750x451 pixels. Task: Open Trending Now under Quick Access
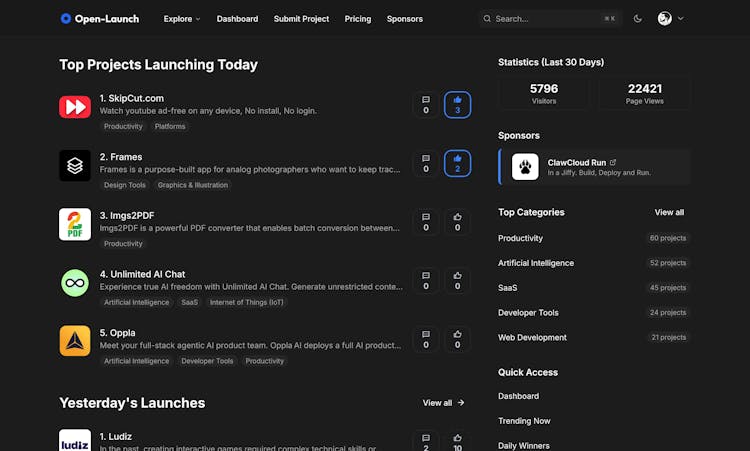click(524, 421)
